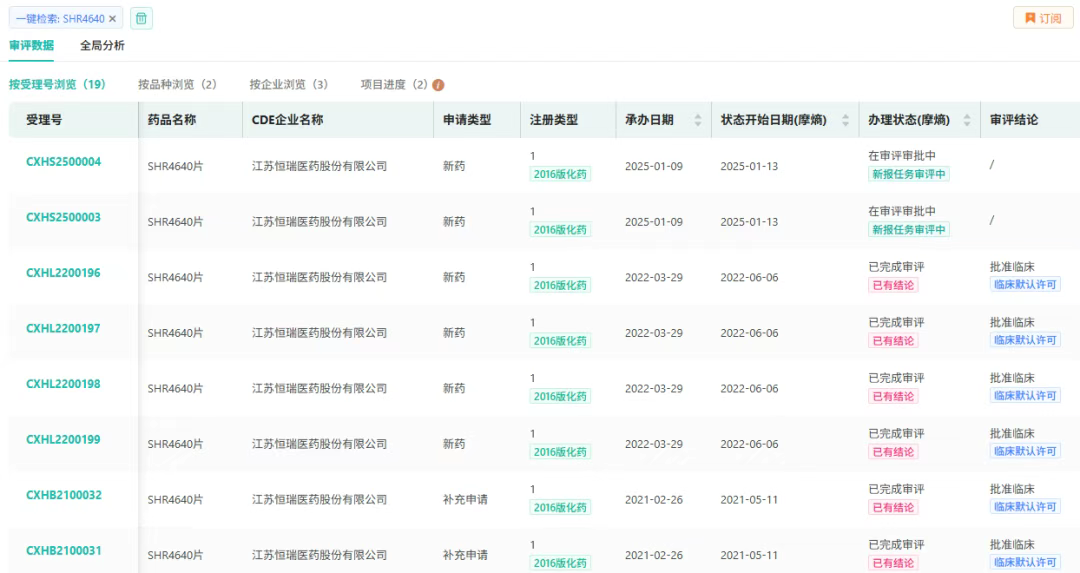Image resolution: width=1080 pixels, height=573 pixels.
Task: Sort by 状态开始日期(摩熵) column arrows
Action: [845, 120]
